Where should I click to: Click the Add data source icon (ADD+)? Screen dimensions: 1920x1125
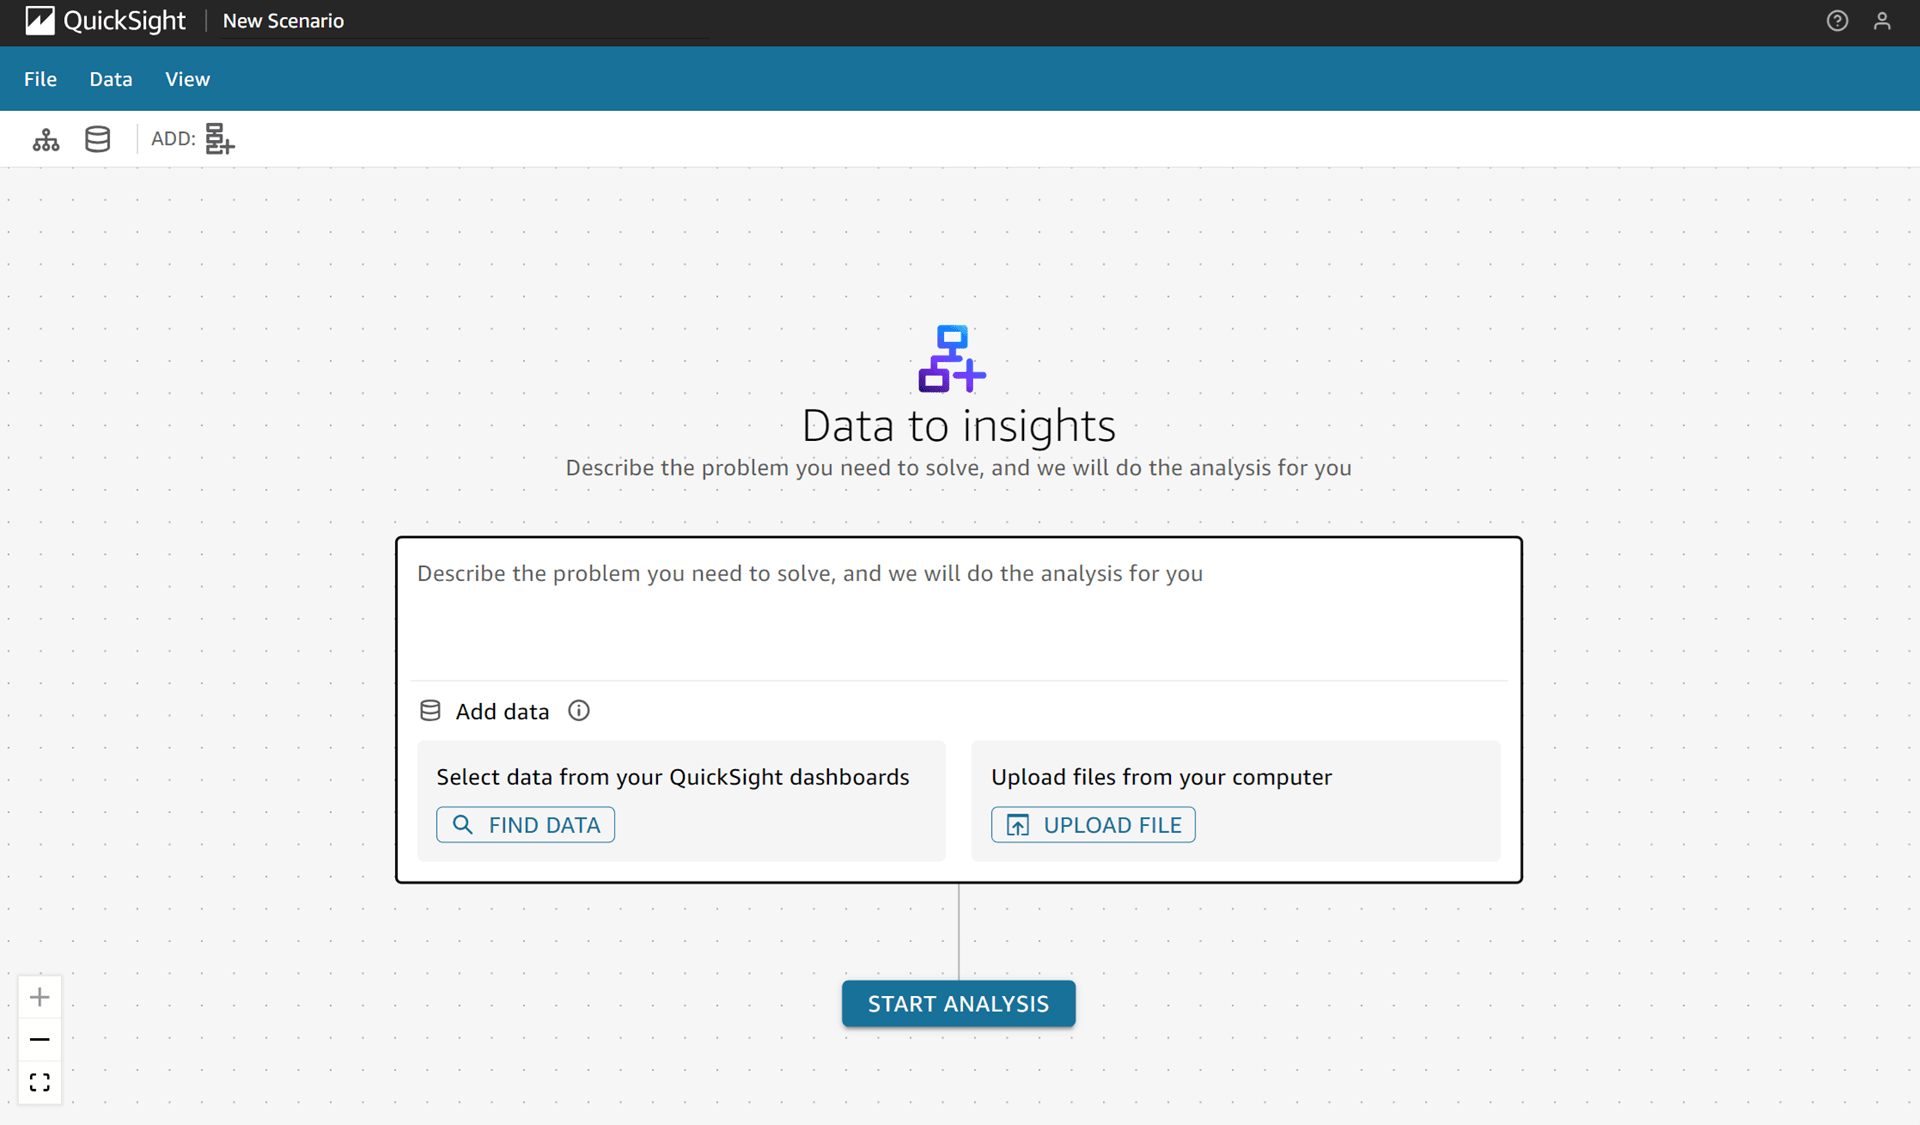coord(218,138)
